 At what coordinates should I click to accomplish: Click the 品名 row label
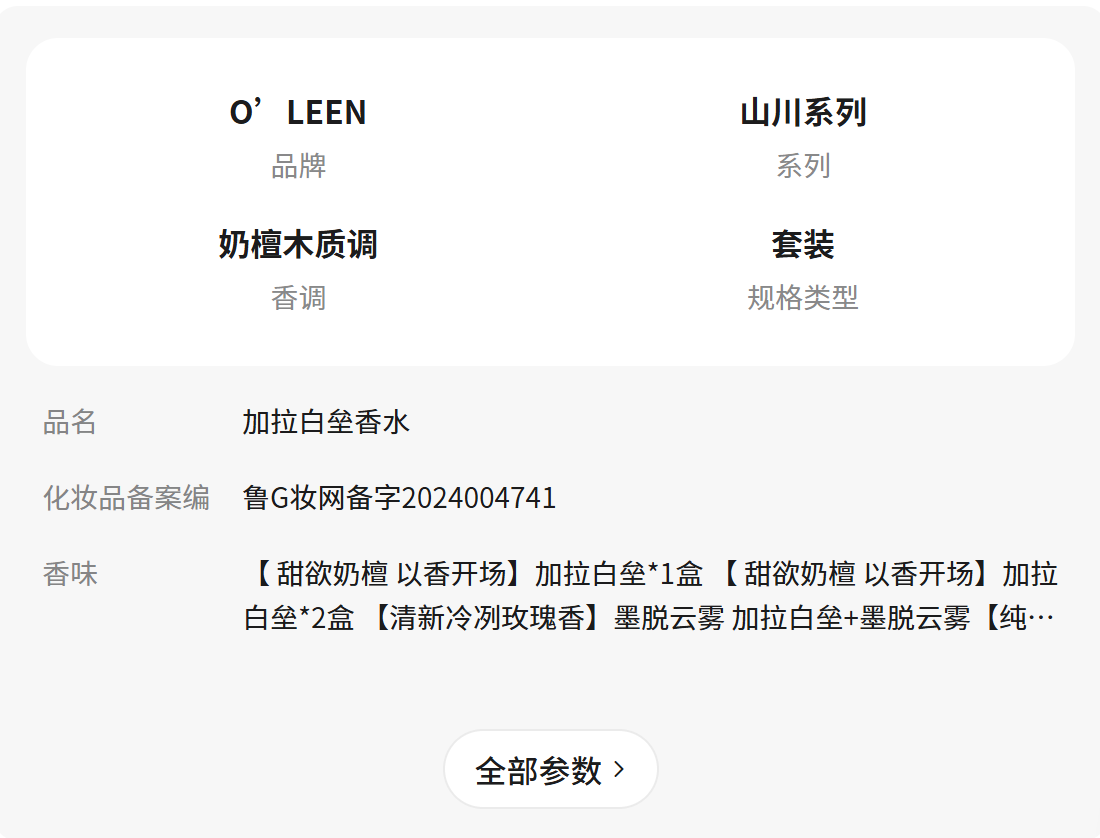point(70,422)
